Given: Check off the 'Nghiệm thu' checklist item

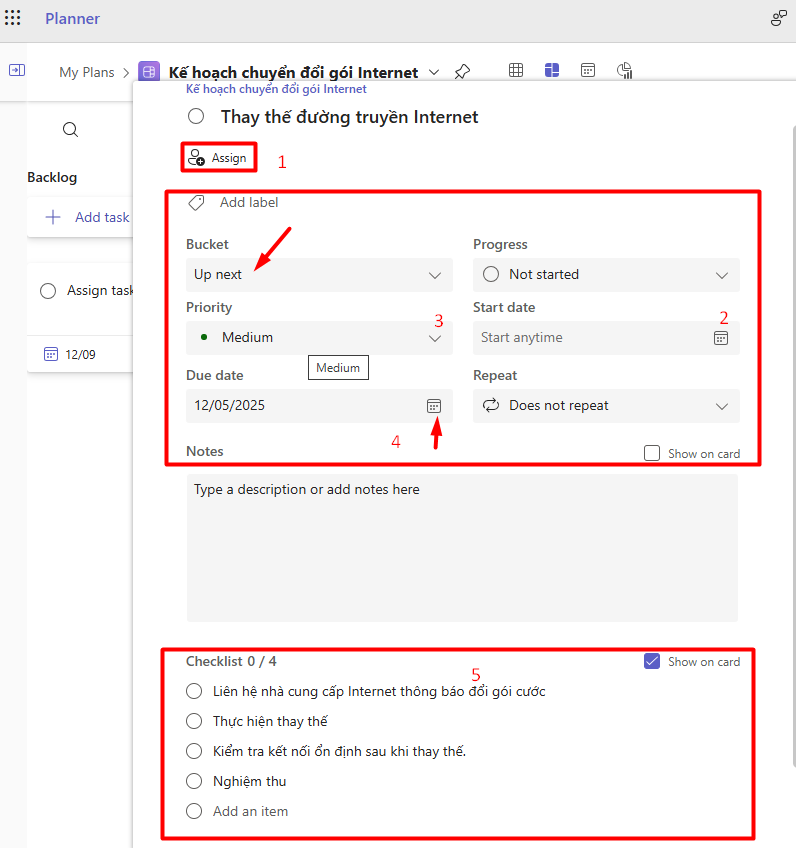Looking at the screenshot, I should 195,781.
